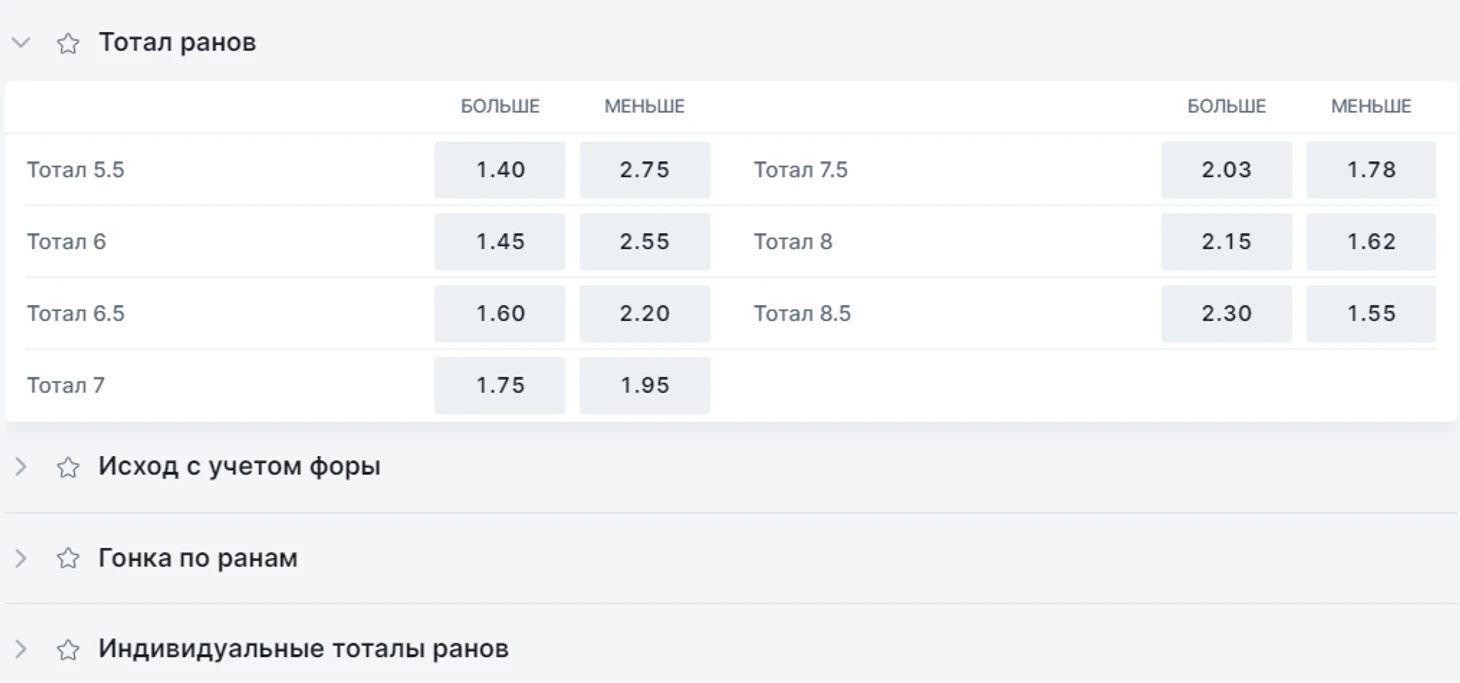The width and height of the screenshot is (1460, 683).
Task: Bet on Тотал 6.5 больше 1.60
Action: coord(499,314)
